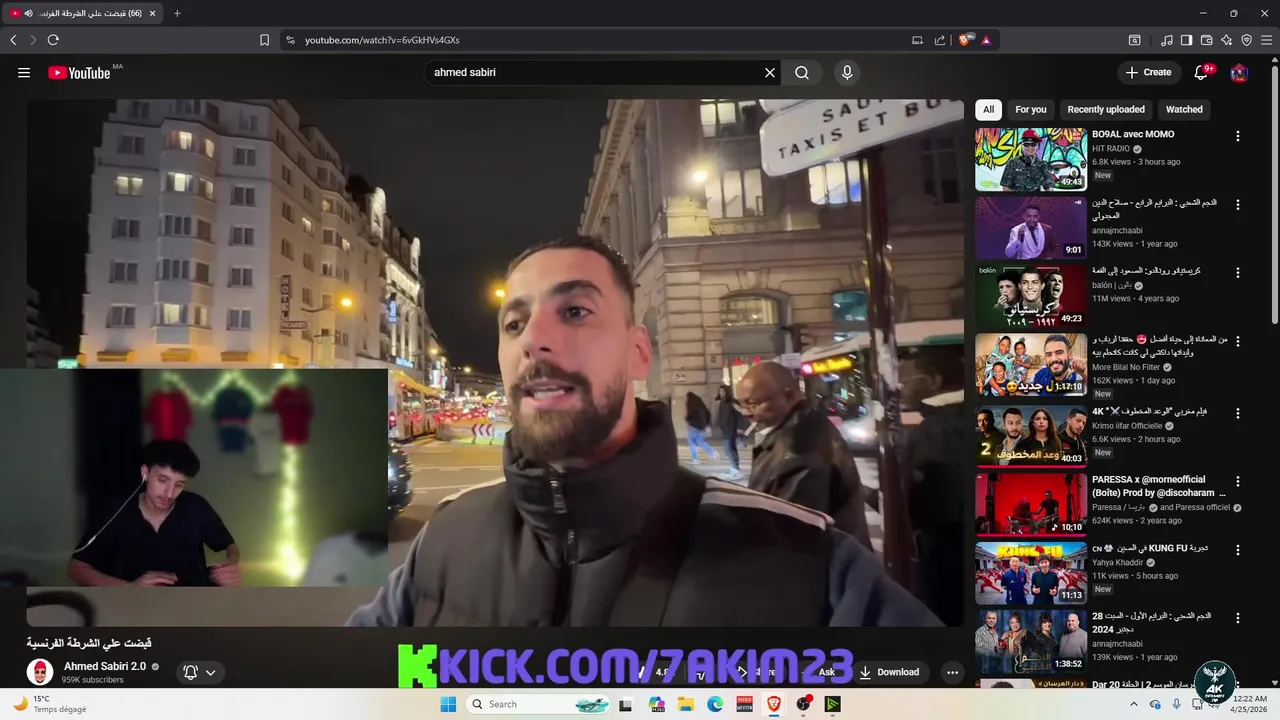
Task: Click the taskbar Search box
Action: 540,704
